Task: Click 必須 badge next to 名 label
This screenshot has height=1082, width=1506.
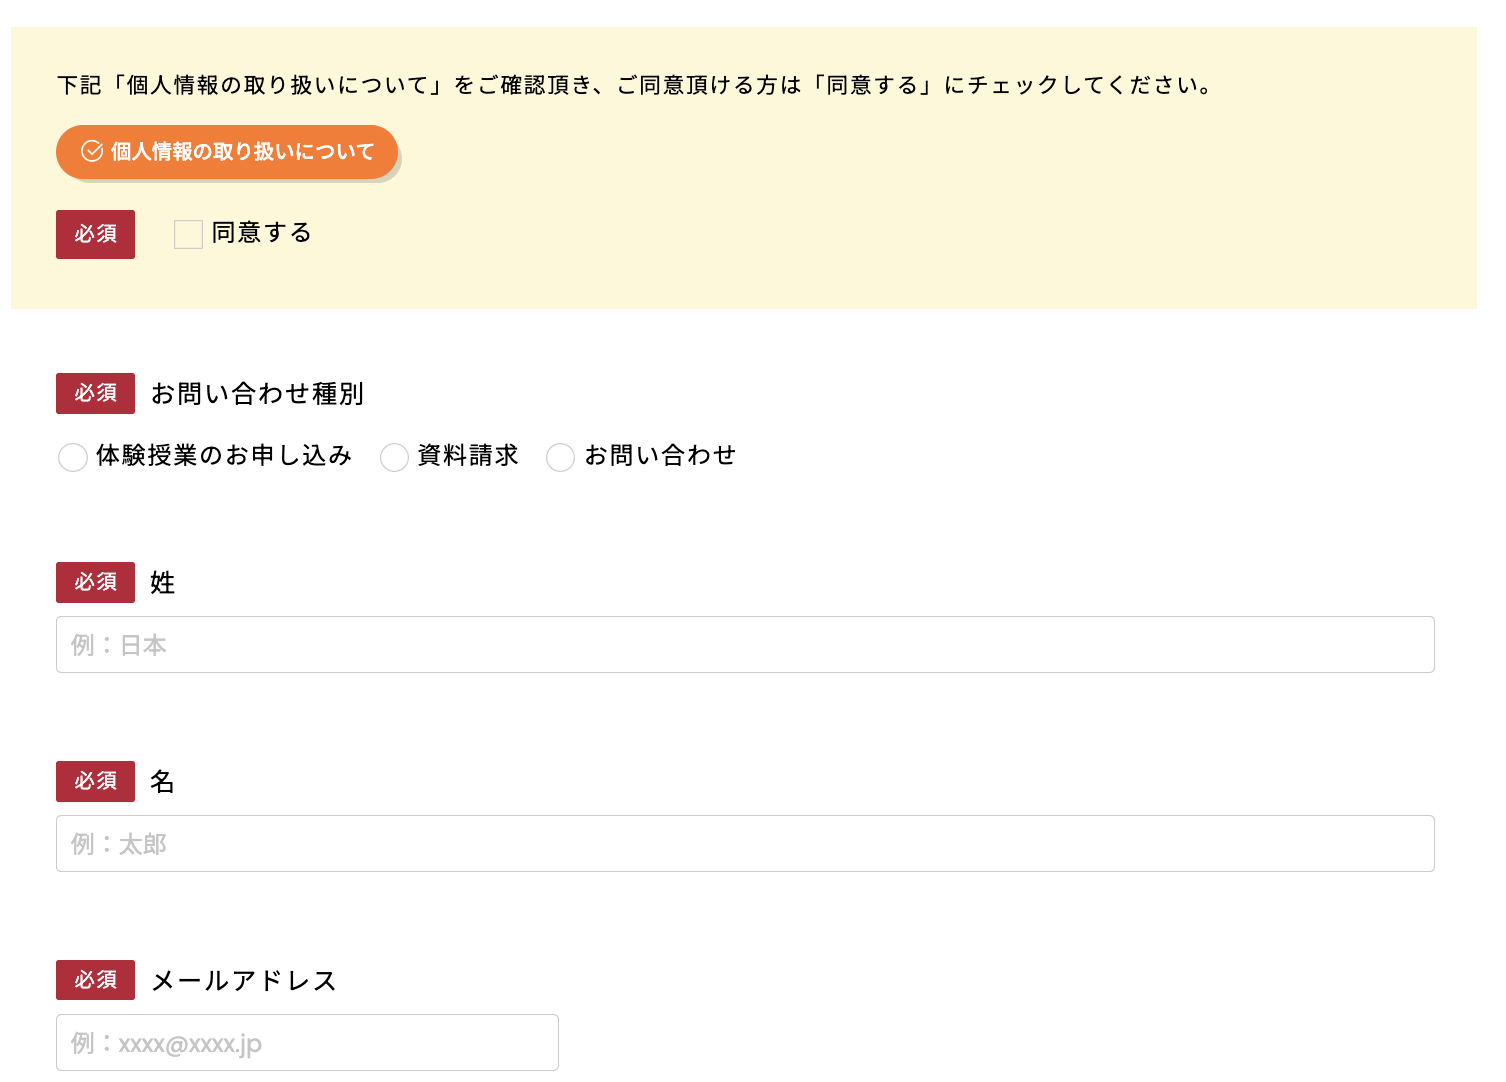Action: (95, 781)
